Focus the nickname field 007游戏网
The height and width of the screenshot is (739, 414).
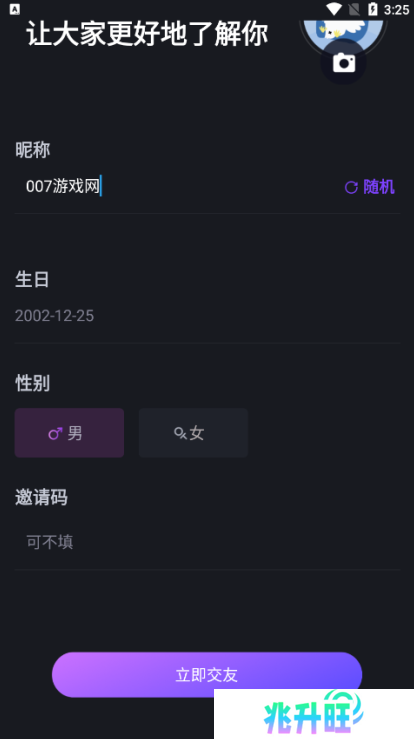174,187
